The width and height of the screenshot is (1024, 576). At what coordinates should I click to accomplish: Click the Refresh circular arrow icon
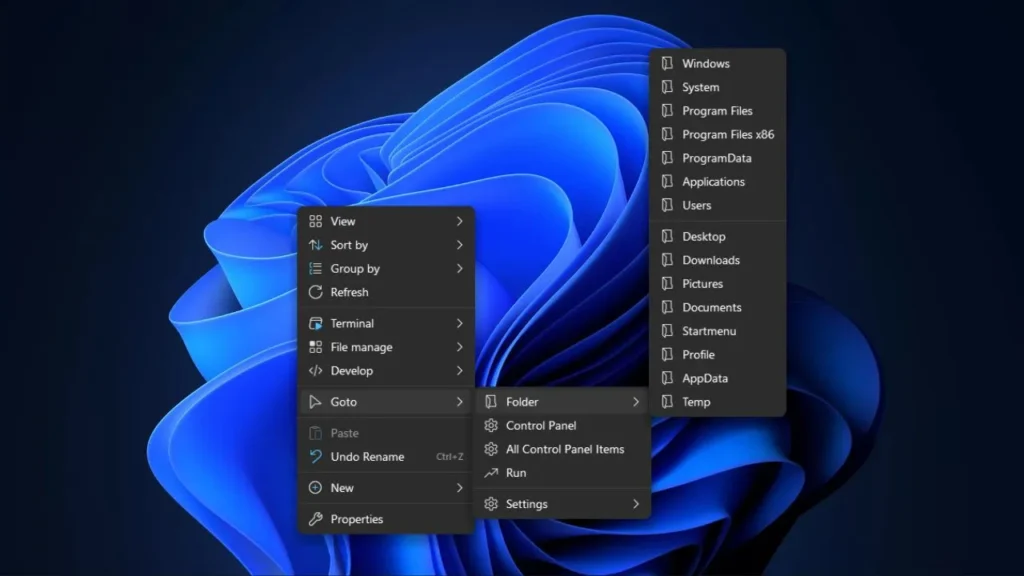tap(315, 292)
